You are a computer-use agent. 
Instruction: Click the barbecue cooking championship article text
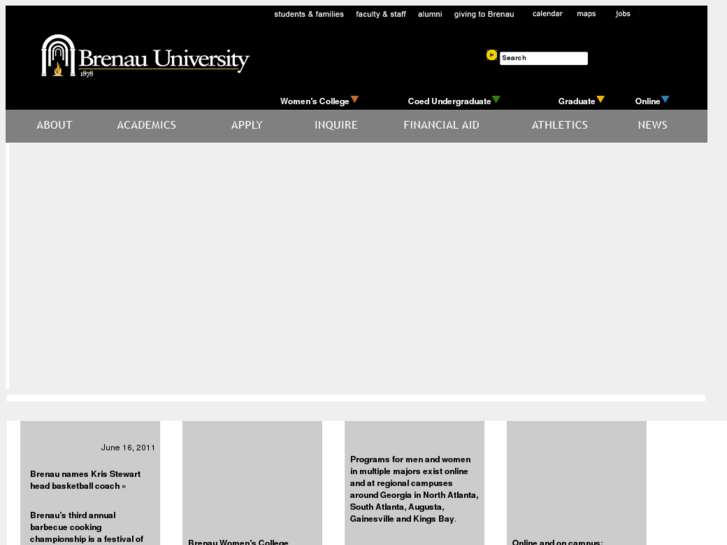pos(87,527)
